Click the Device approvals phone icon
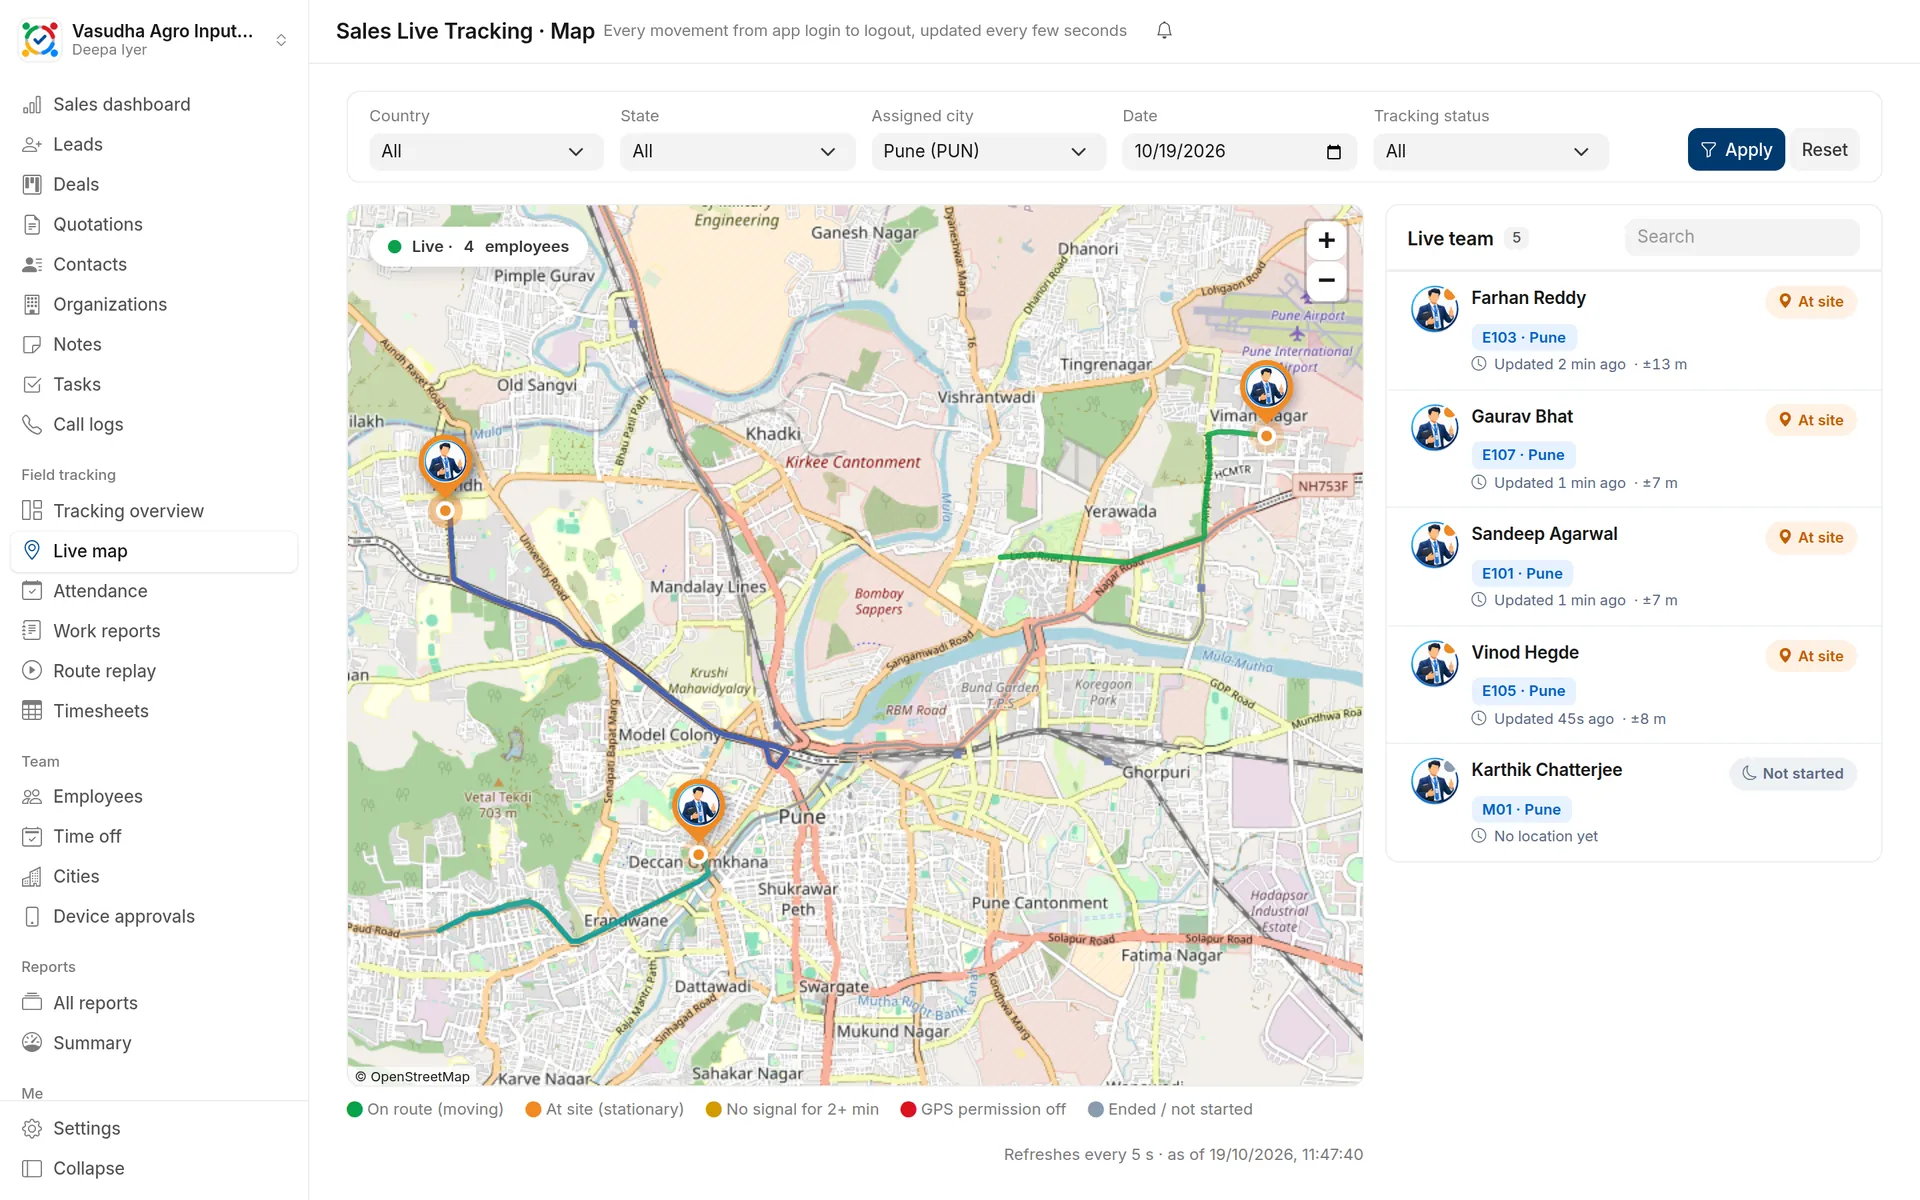 pyautogui.click(x=32, y=917)
